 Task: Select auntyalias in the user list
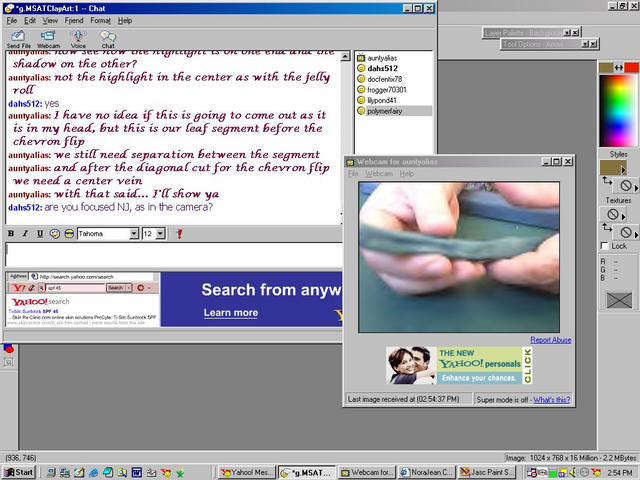pos(382,58)
